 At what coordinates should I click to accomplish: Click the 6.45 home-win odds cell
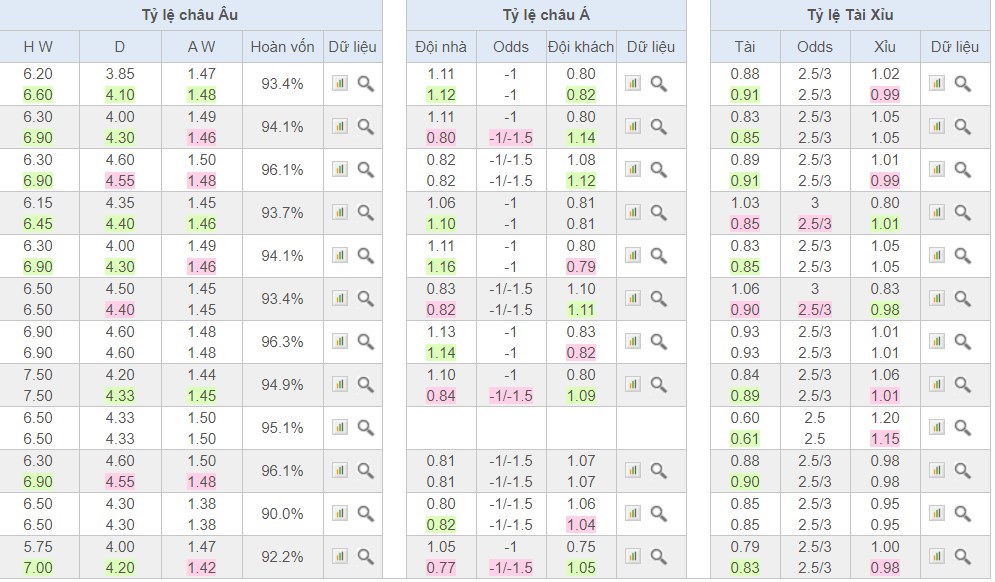click(x=38, y=223)
